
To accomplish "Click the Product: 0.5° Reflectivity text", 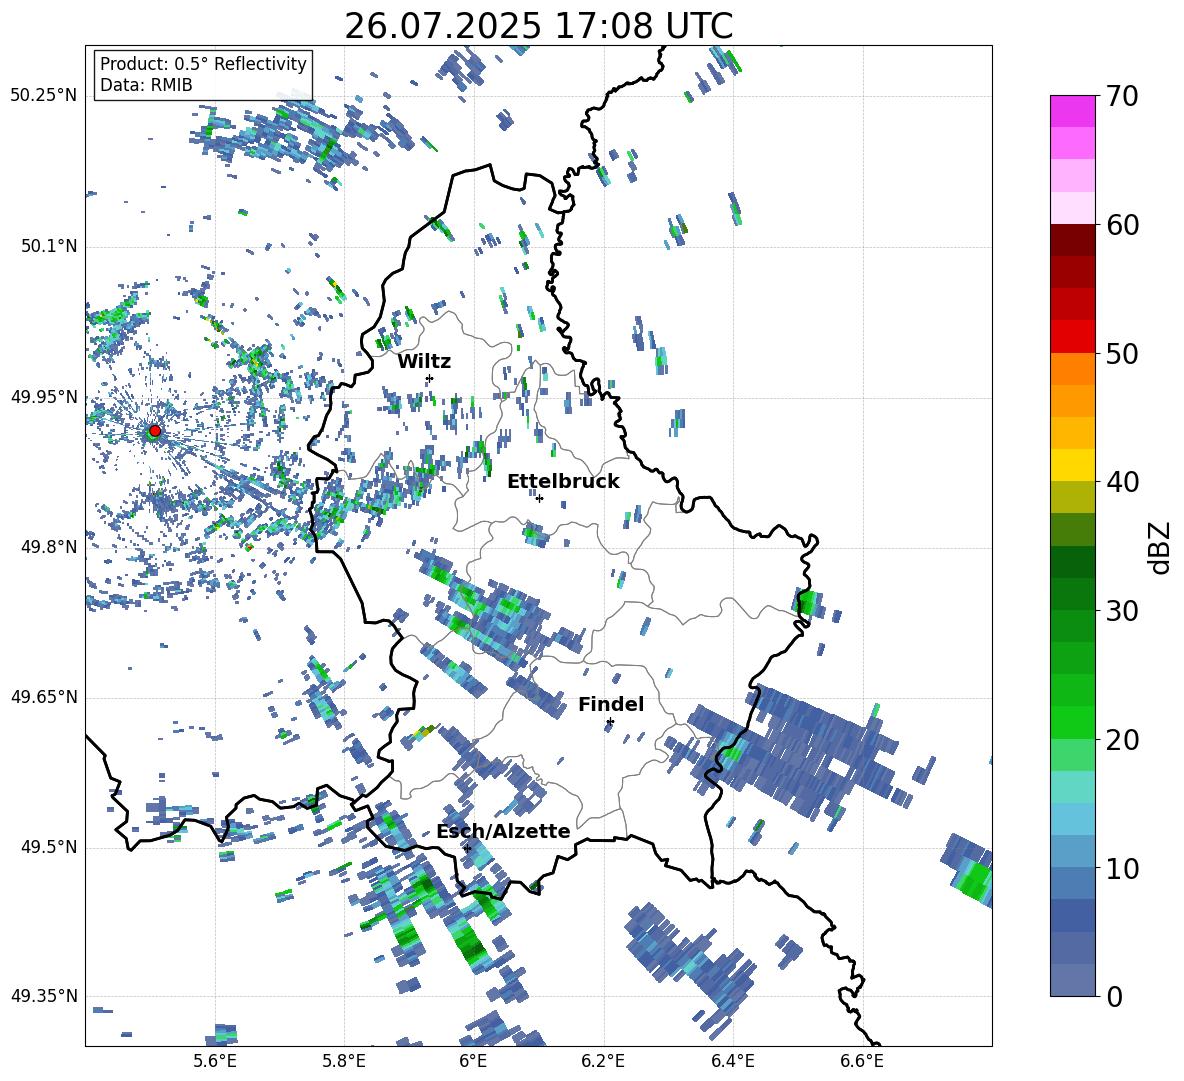I will click(x=203, y=64).
